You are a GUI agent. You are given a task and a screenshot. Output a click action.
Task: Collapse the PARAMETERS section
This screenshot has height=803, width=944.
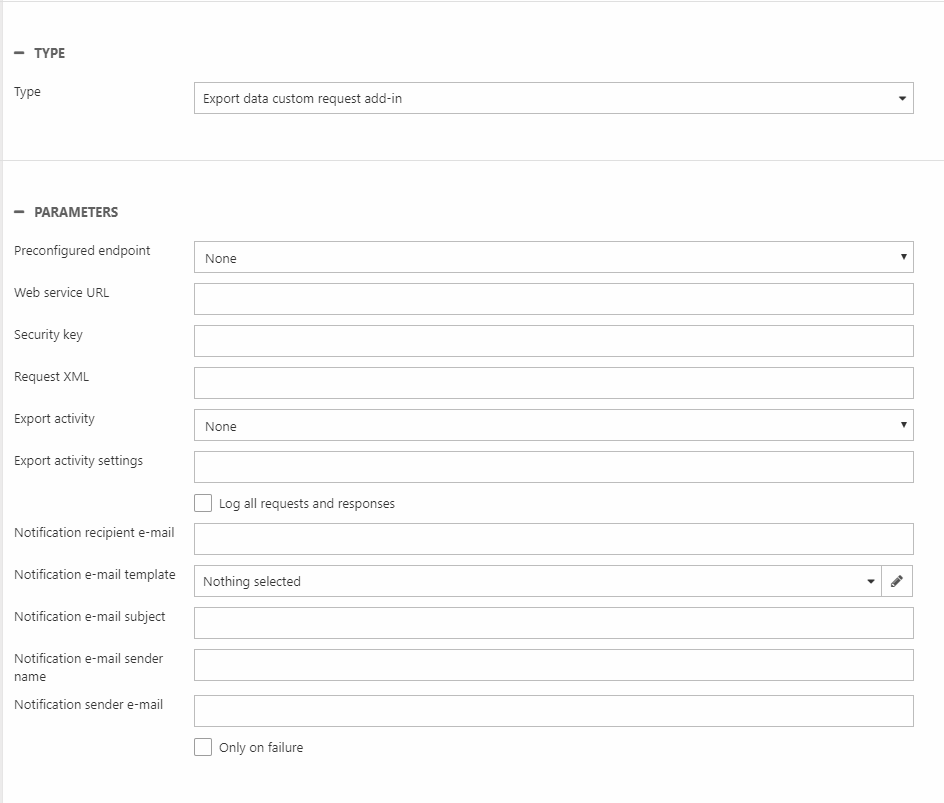(20, 212)
